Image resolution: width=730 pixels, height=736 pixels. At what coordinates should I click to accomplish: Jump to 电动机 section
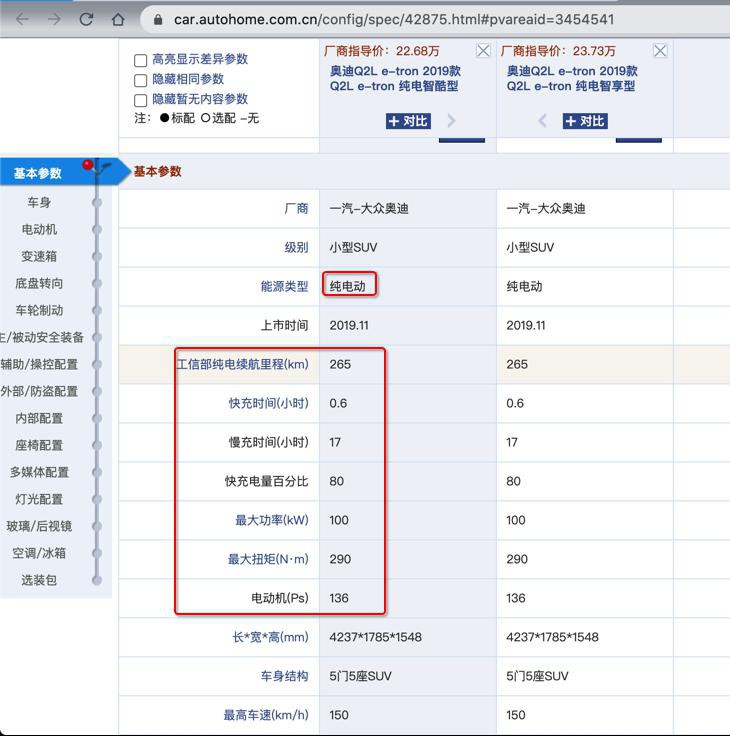[x=39, y=230]
